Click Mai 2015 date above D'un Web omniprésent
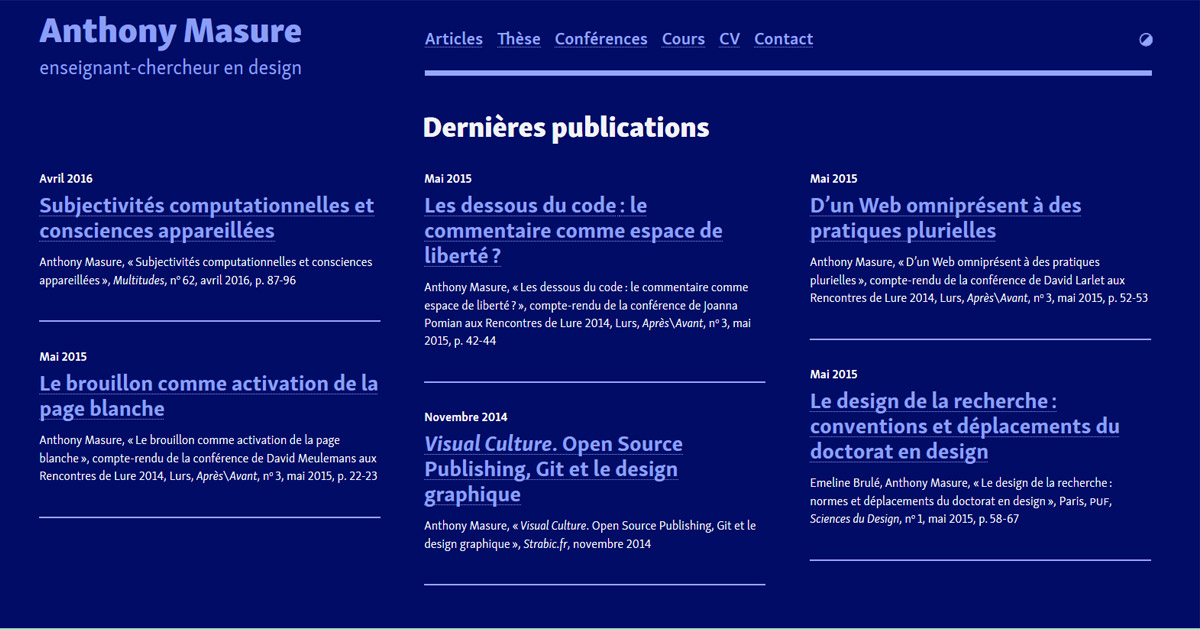The image size is (1200, 630). 834,179
